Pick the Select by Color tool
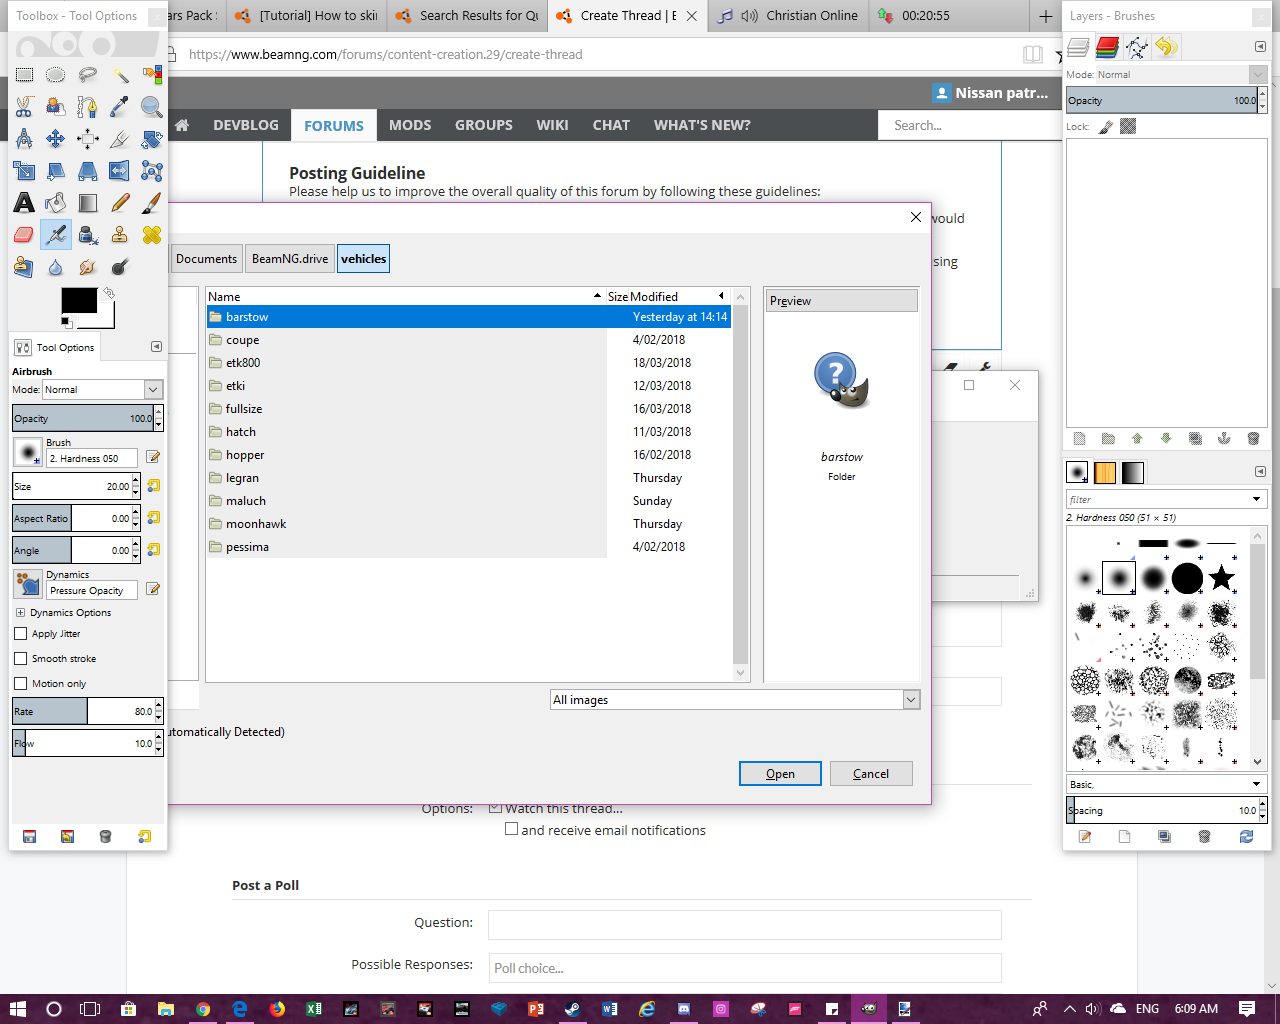This screenshot has width=1280, height=1024. [152, 75]
